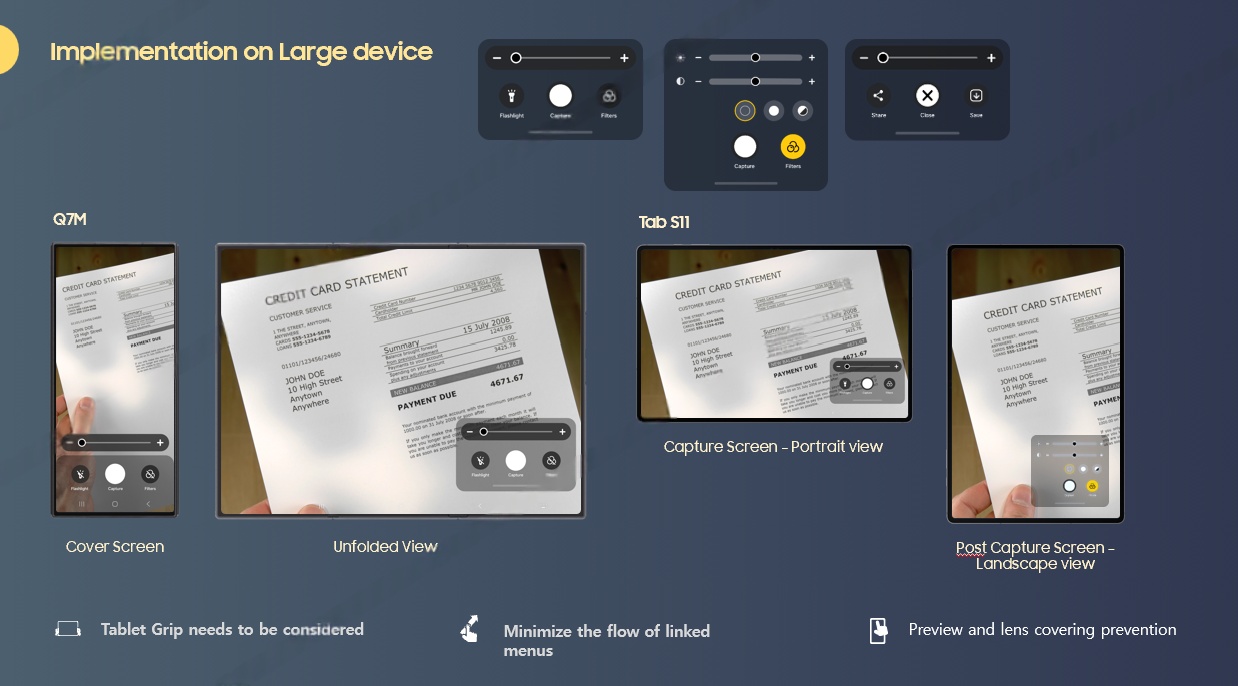Click Save icon in top-right panel
The image size is (1238, 686).
click(x=976, y=96)
